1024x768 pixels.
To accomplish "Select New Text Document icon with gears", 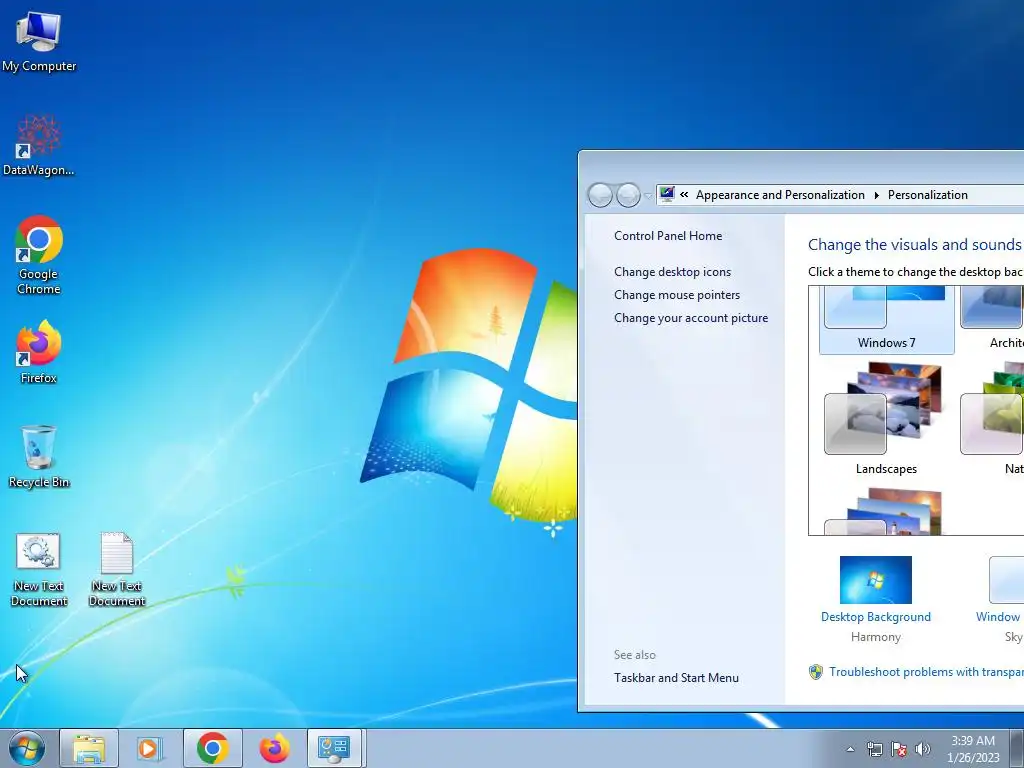I will 39,569.
